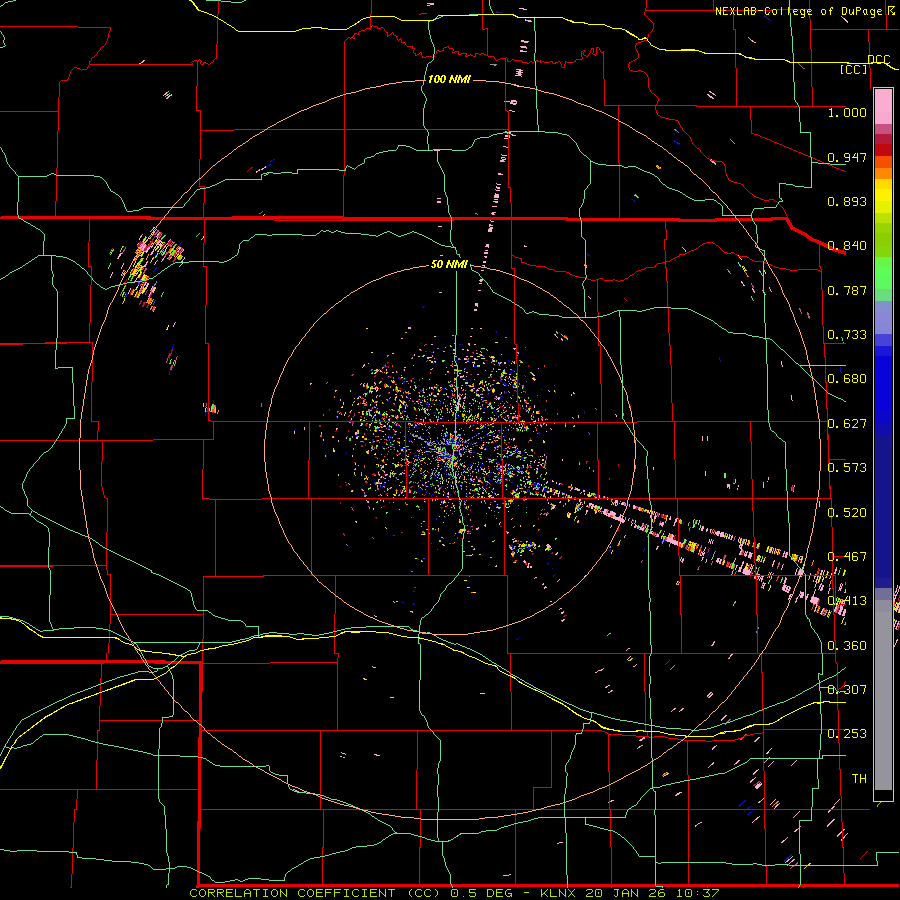Click the DCC label above the color bar
900x900 pixels.
[878, 60]
